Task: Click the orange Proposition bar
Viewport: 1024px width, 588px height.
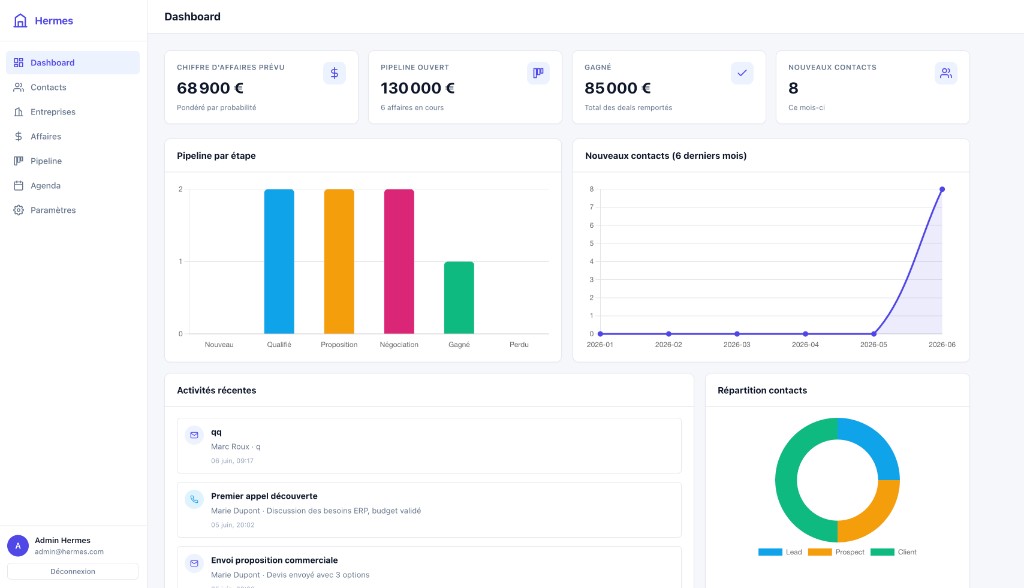Action: click(x=339, y=261)
